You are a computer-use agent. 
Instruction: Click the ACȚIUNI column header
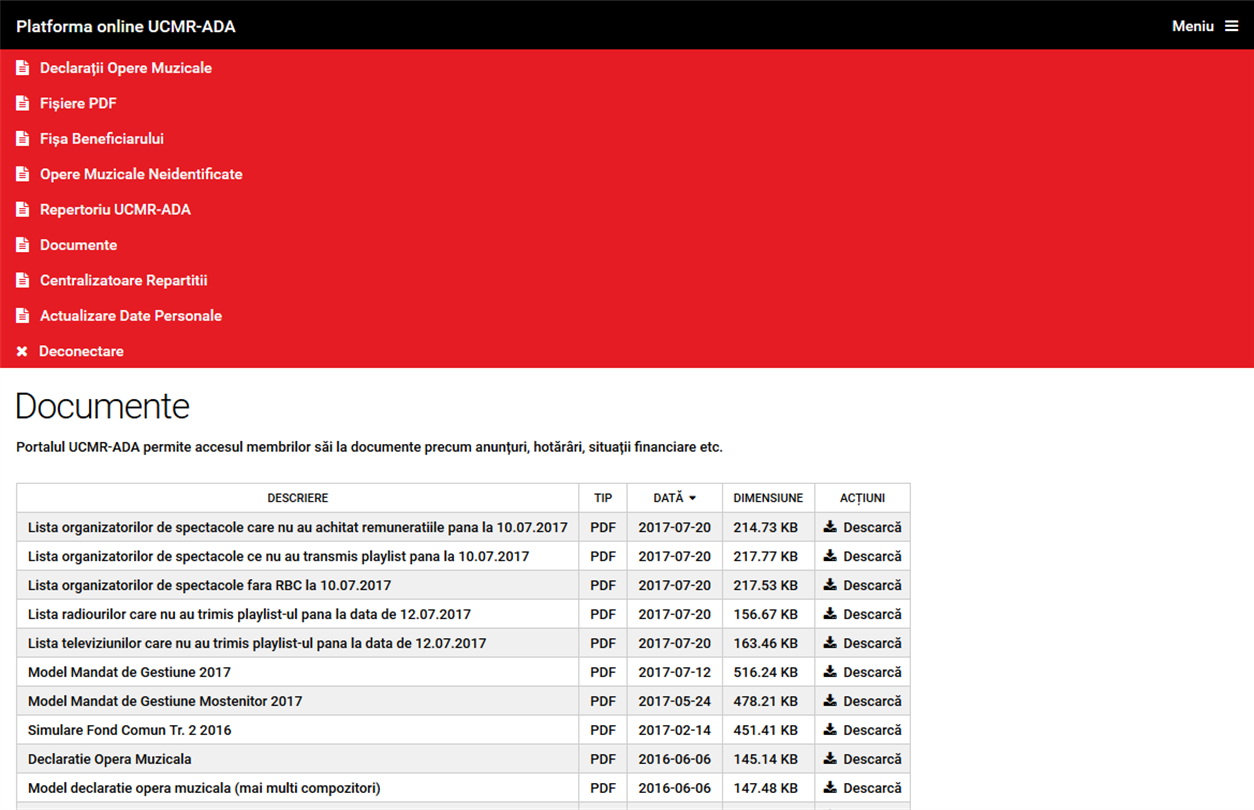tap(862, 498)
